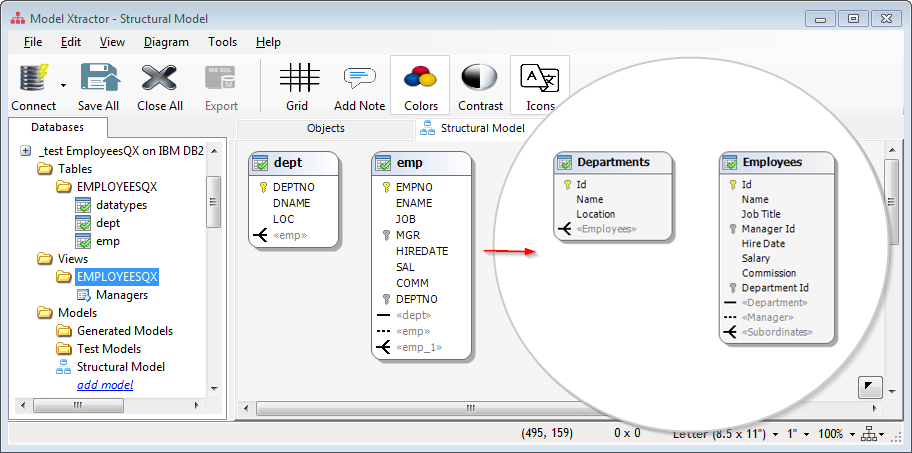Select the dept table tree item
The height and width of the screenshot is (453, 912).
click(x=108, y=223)
